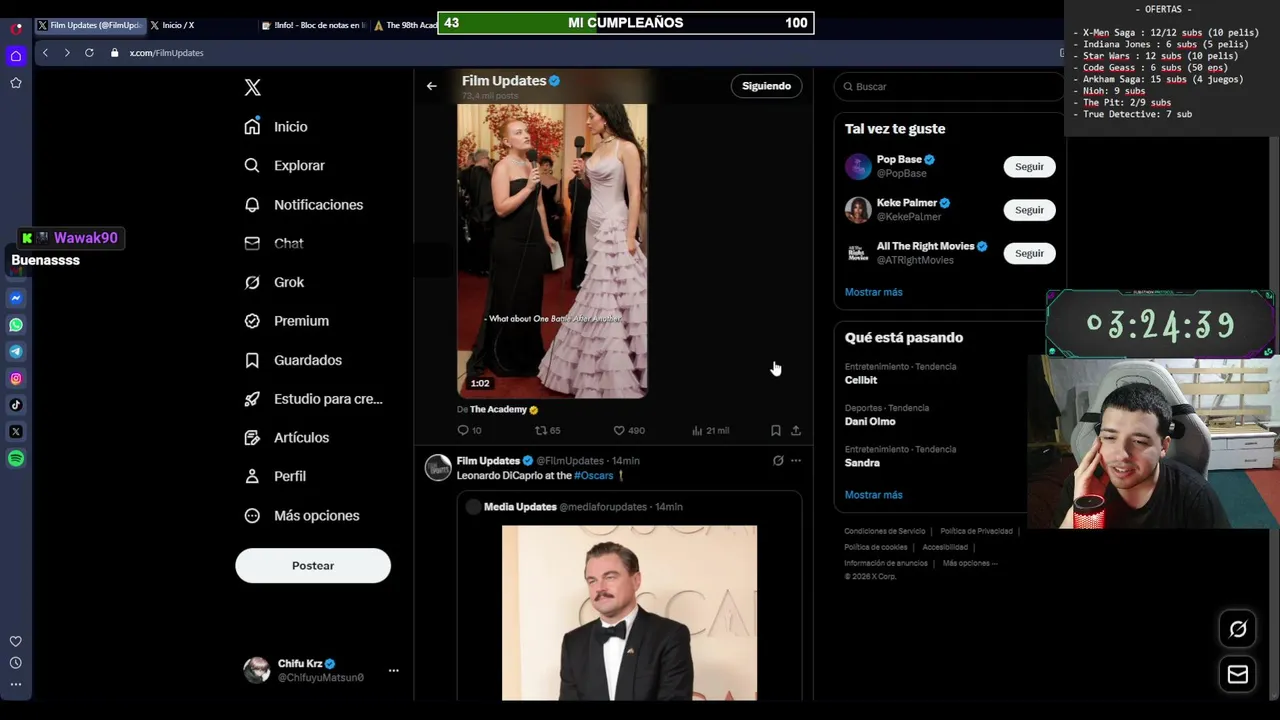The height and width of the screenshot is (720, 1280).
Task: Click Condiciones de Servicio link
Action: pyautogui.click(x=884, y=531)
